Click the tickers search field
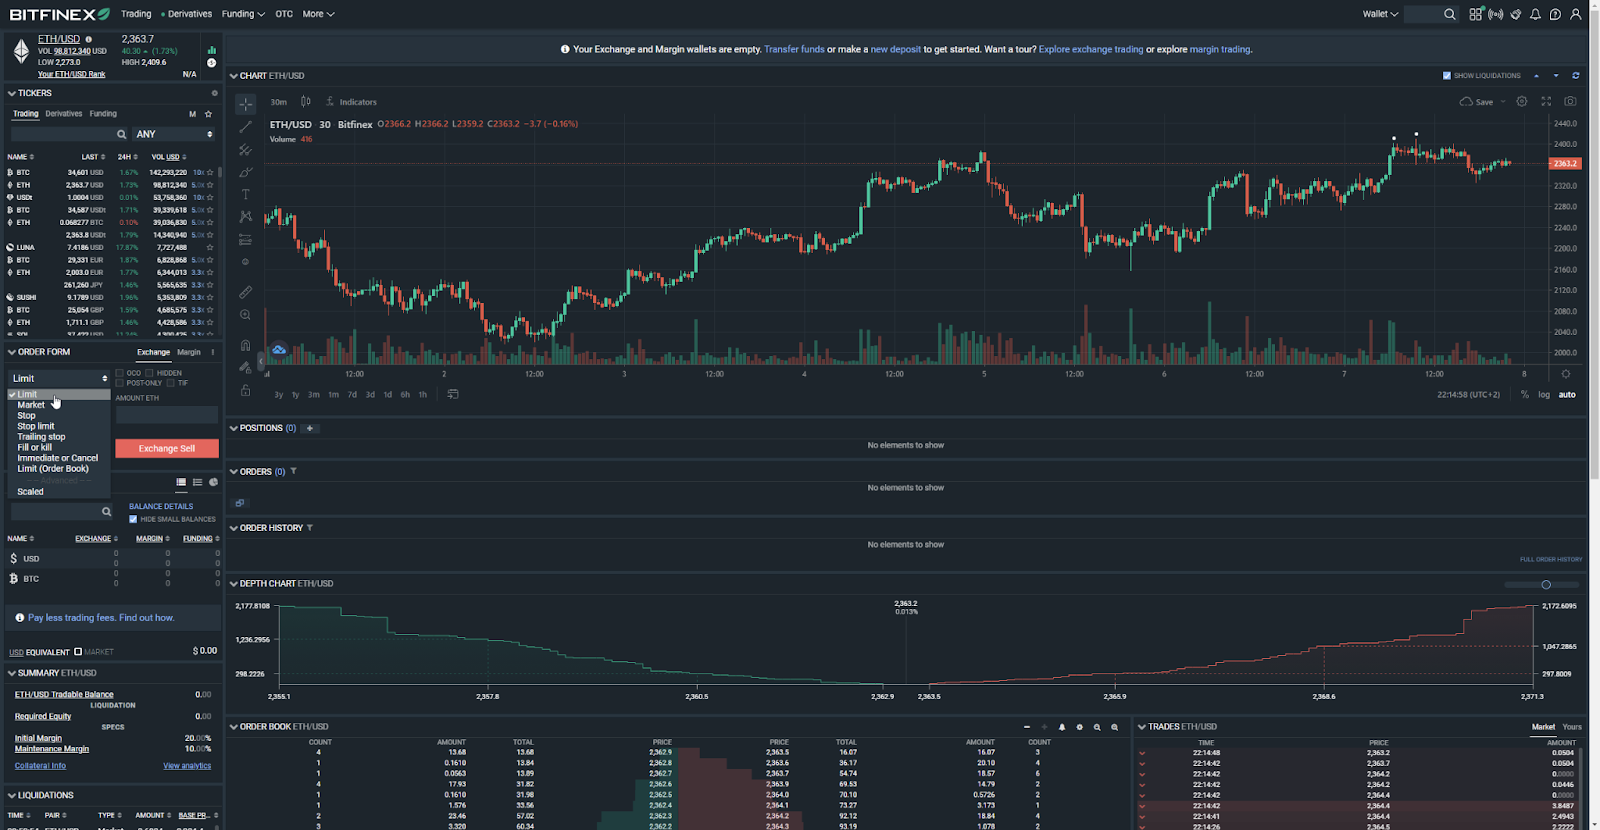This screenshot has width=1600, height=830. [69, 134]
